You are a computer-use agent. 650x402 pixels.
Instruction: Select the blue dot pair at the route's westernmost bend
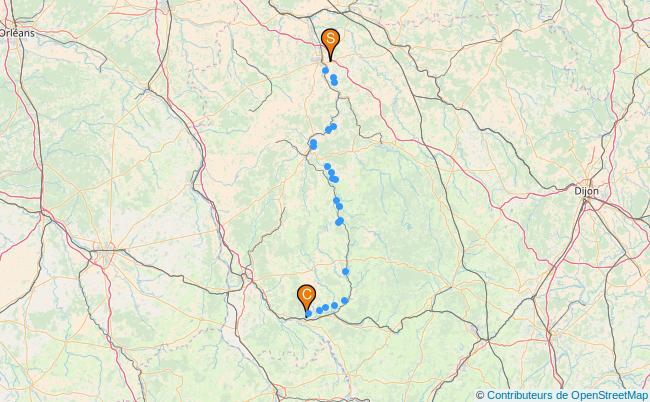313,144
